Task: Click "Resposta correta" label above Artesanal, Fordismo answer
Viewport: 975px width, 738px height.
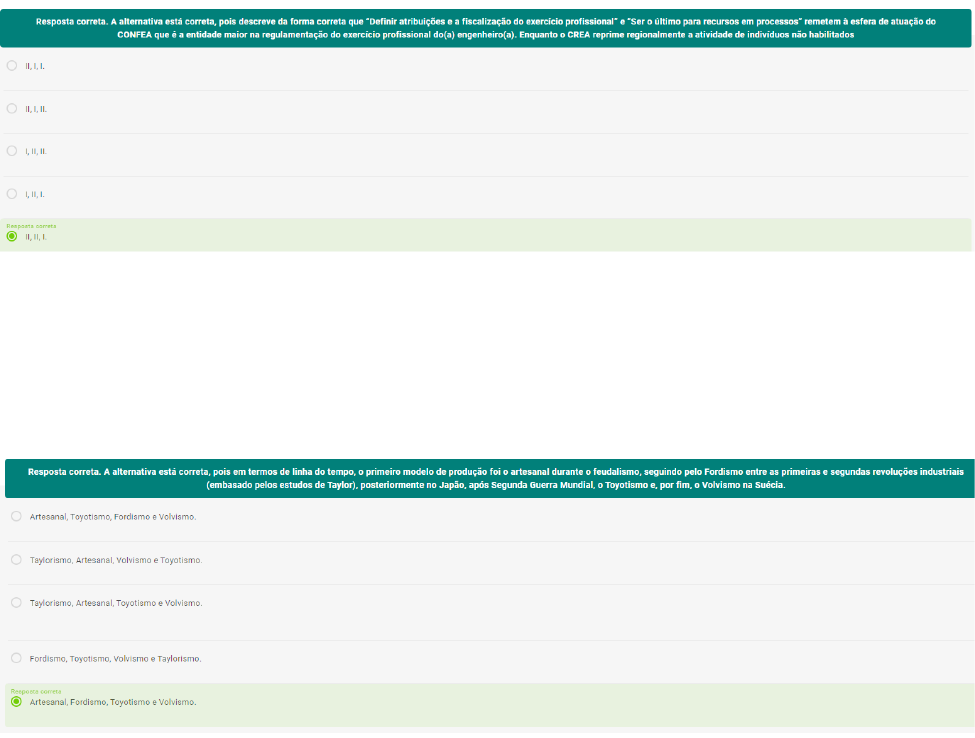Action: tap(35, 691)
